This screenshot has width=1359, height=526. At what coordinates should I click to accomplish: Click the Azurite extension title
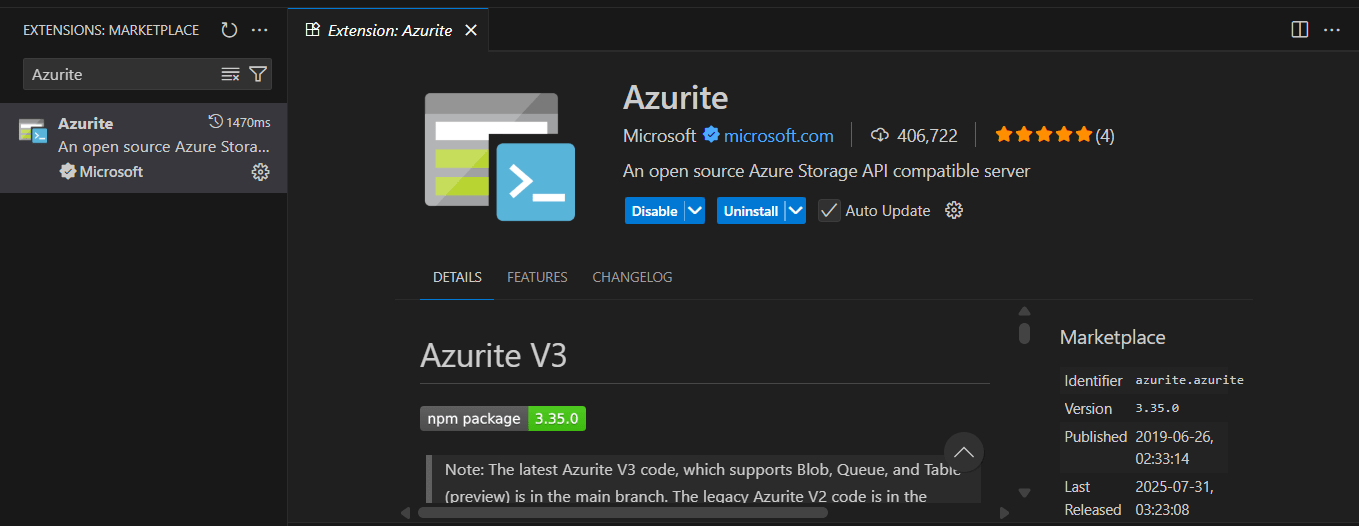coord(676,97)
